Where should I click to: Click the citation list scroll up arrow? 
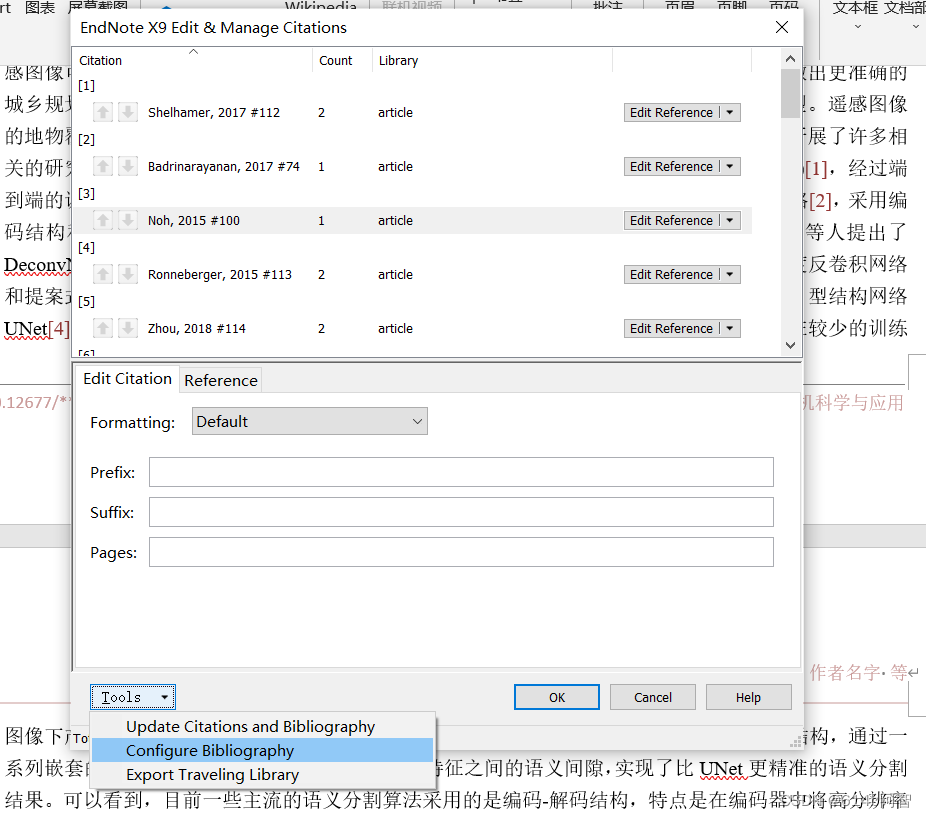pyautogui.click(x=790, y=58)
